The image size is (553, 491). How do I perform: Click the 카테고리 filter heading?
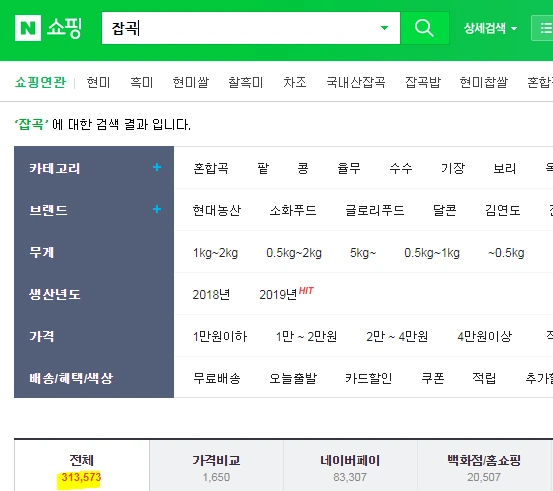[x=55, y=168]
